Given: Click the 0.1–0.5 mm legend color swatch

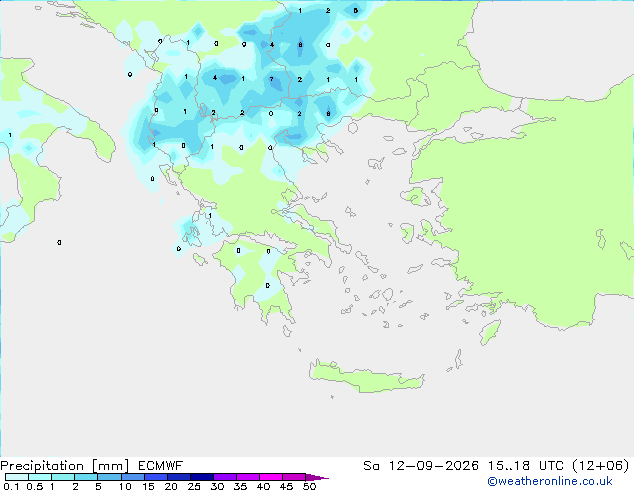Looking at the screenshot, I should coord(17,477).
